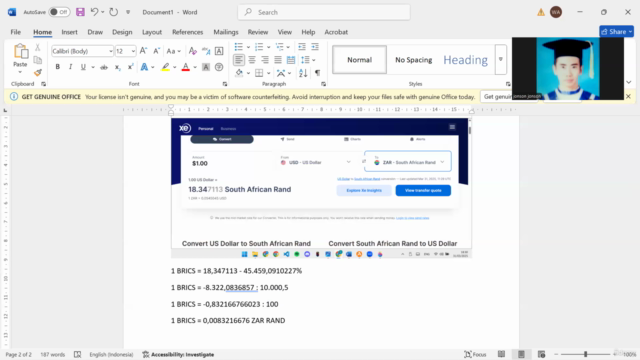Screen dimensions: 640x360
Task: Open the References tab
Action: click(187, 32)
